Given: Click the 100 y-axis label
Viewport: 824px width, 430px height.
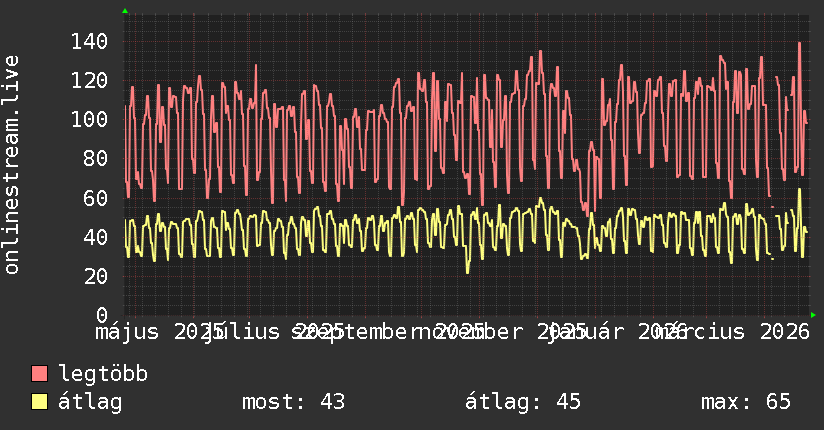Looking at the screenshot, I should [89, 119].
